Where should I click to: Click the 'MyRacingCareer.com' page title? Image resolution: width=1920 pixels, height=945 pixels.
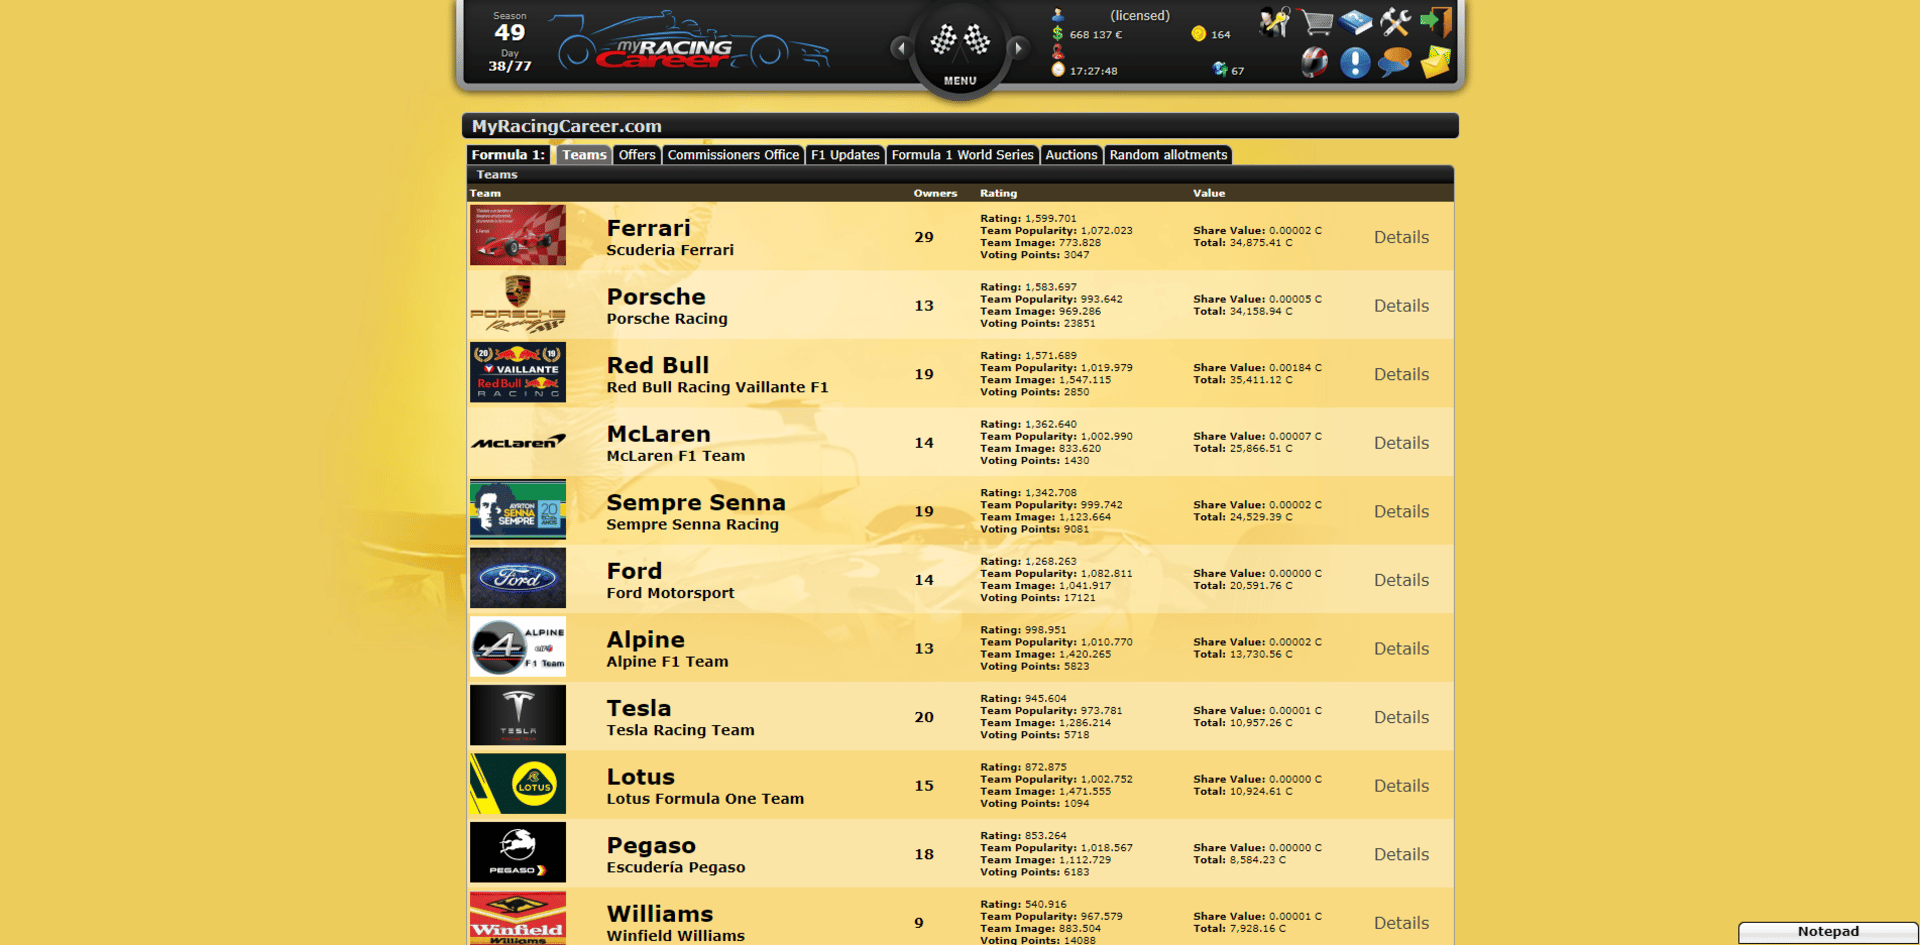point(567,126)
